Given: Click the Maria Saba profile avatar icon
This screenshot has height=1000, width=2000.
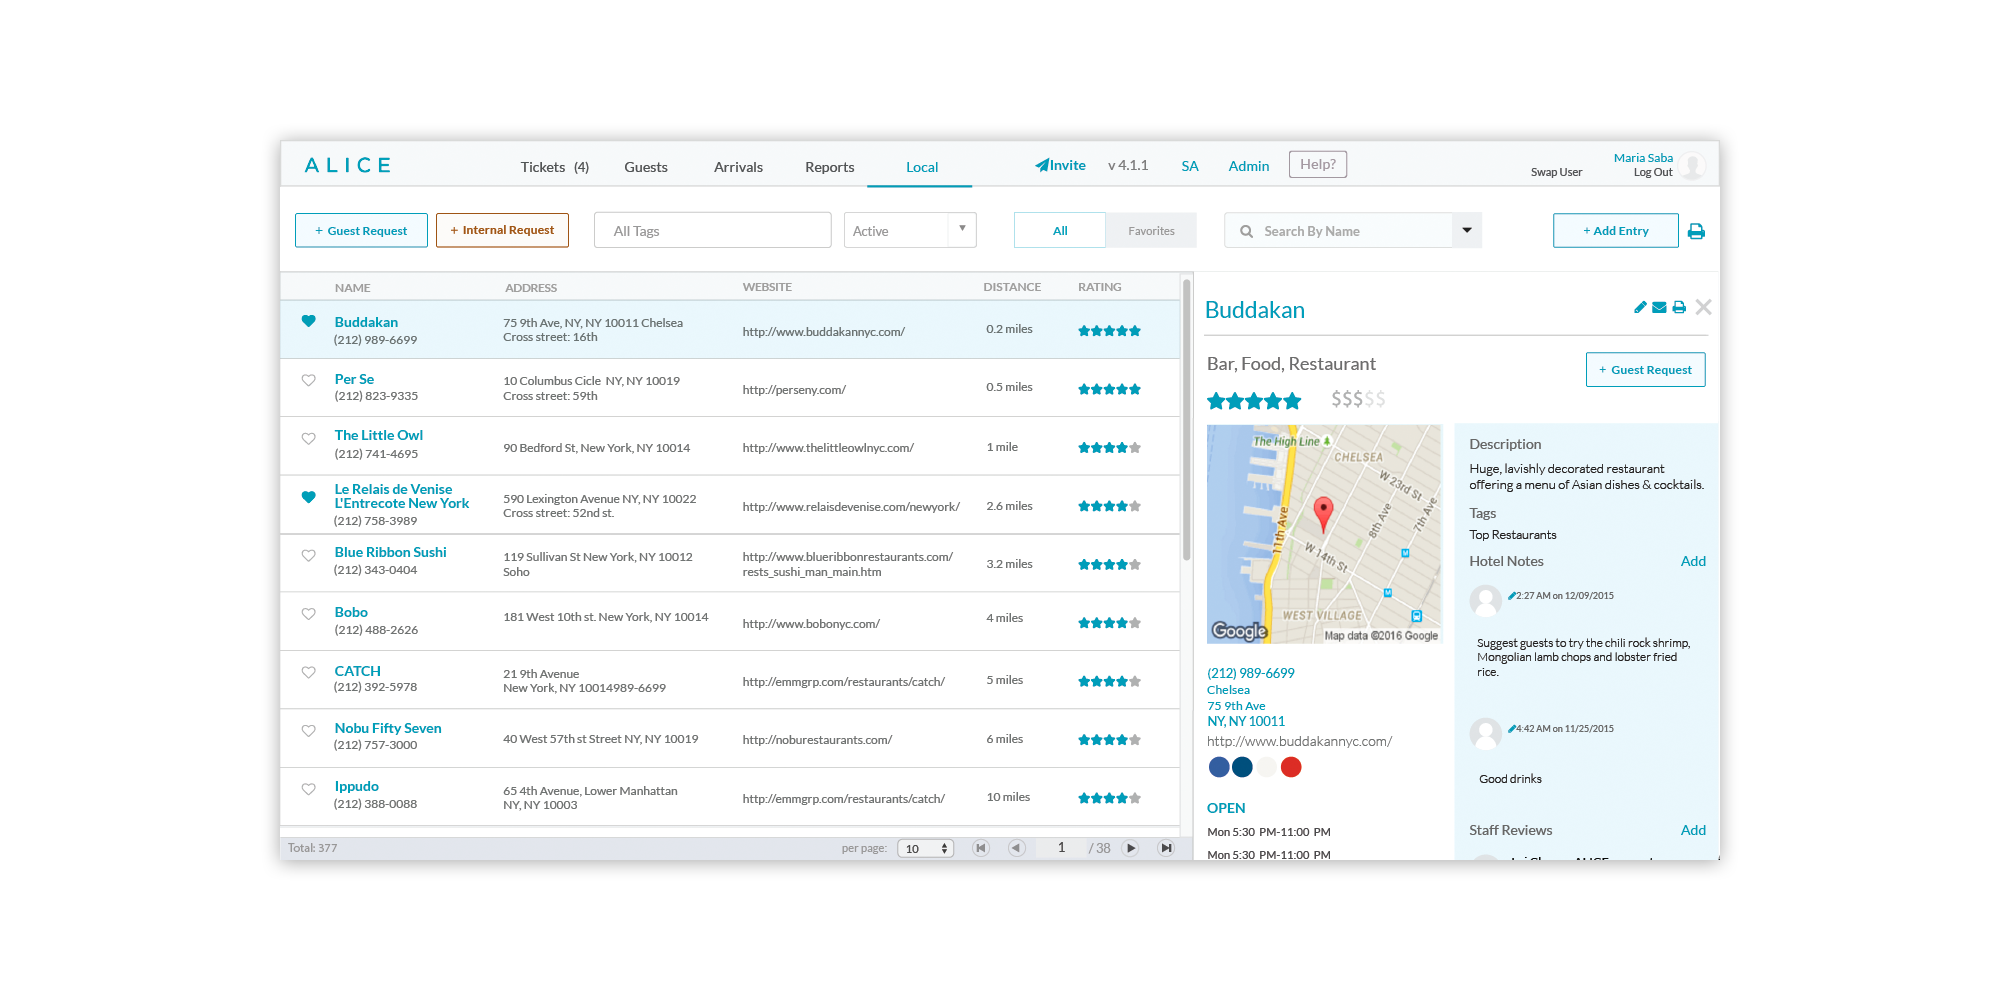Looking at the screenshot, I should click(1692, 165).
